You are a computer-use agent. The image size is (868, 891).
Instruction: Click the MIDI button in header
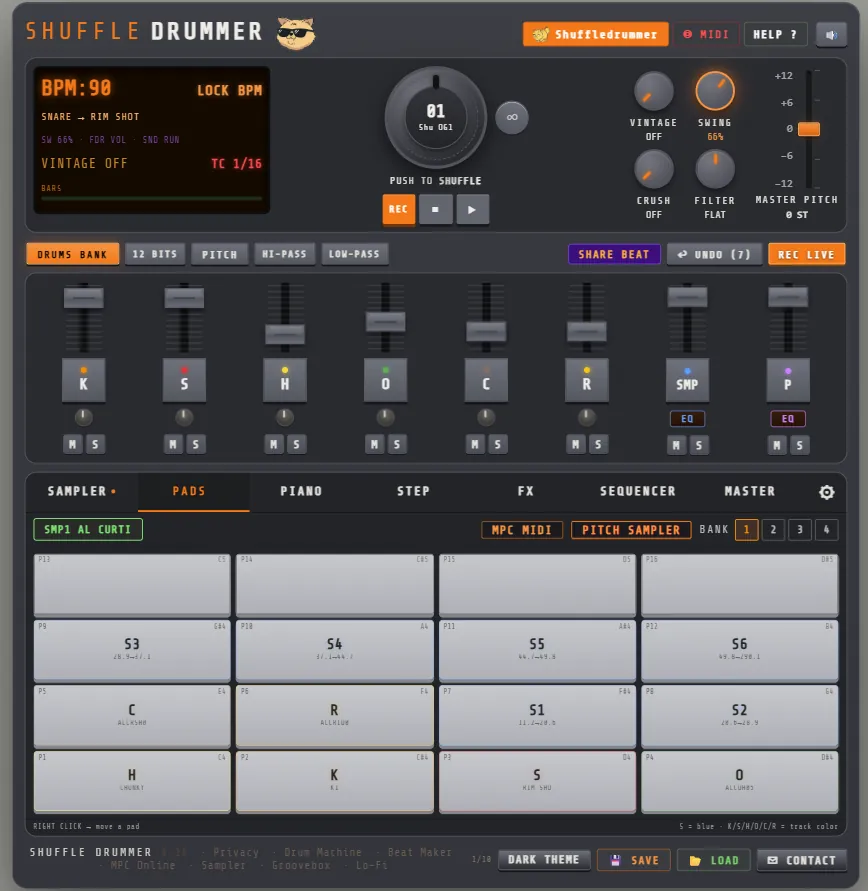point(706,35)
